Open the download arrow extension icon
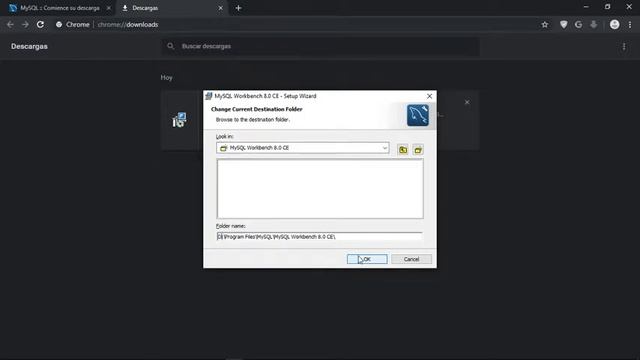Viewport: 640px width, 360px height. tap(593, 24)
